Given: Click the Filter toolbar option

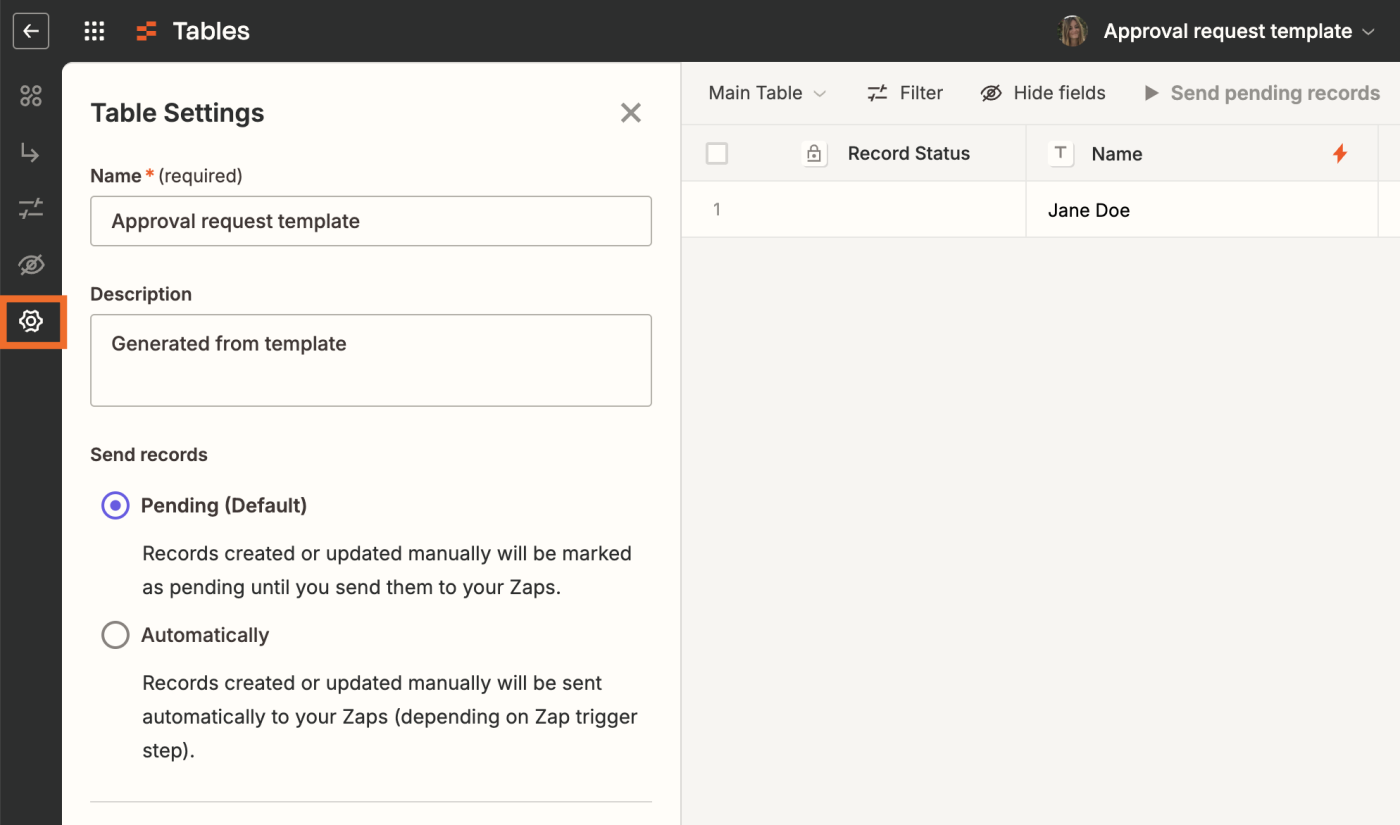Looking at the screenshot, I should coord(905,93).
